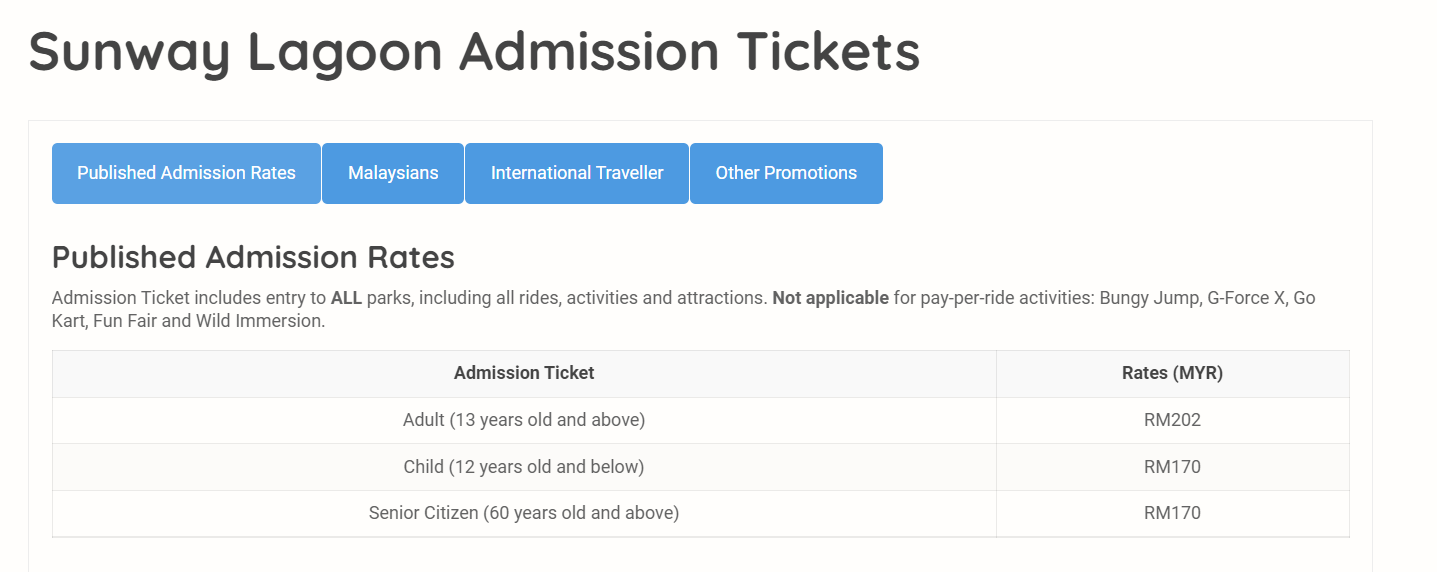Image resolution: width=1437 pixels, height=572 pixels.
Task: Click the bold Not applicable text
Action: tap(830, 298)
